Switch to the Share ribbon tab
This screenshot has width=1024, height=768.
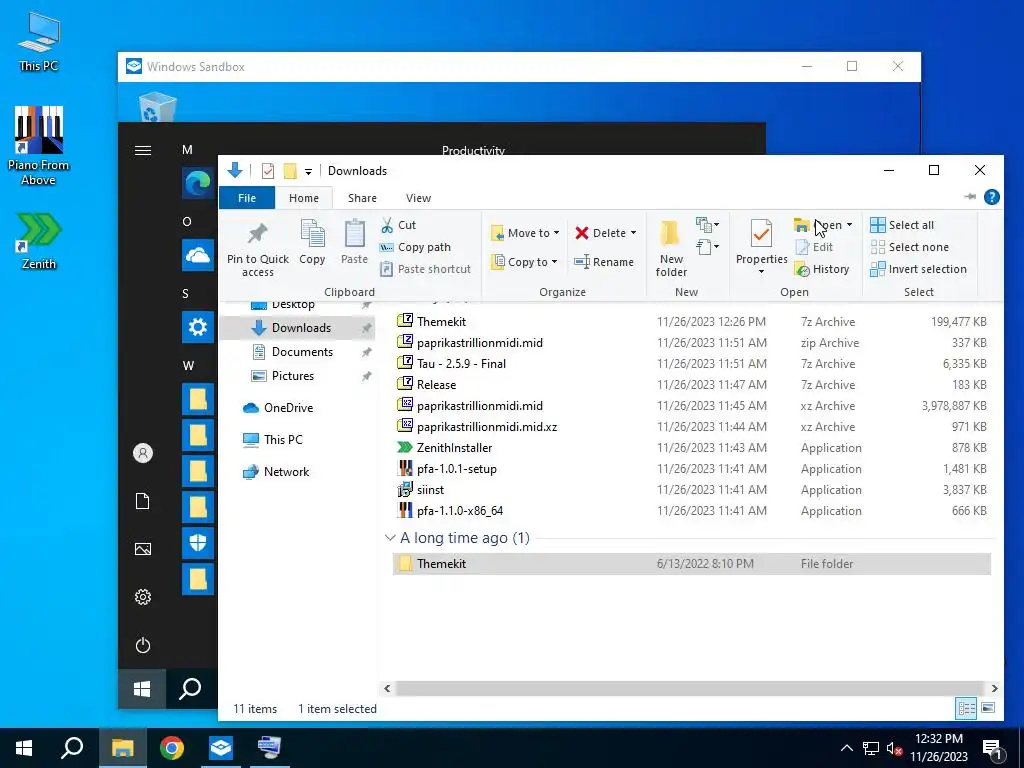[362, 198]
